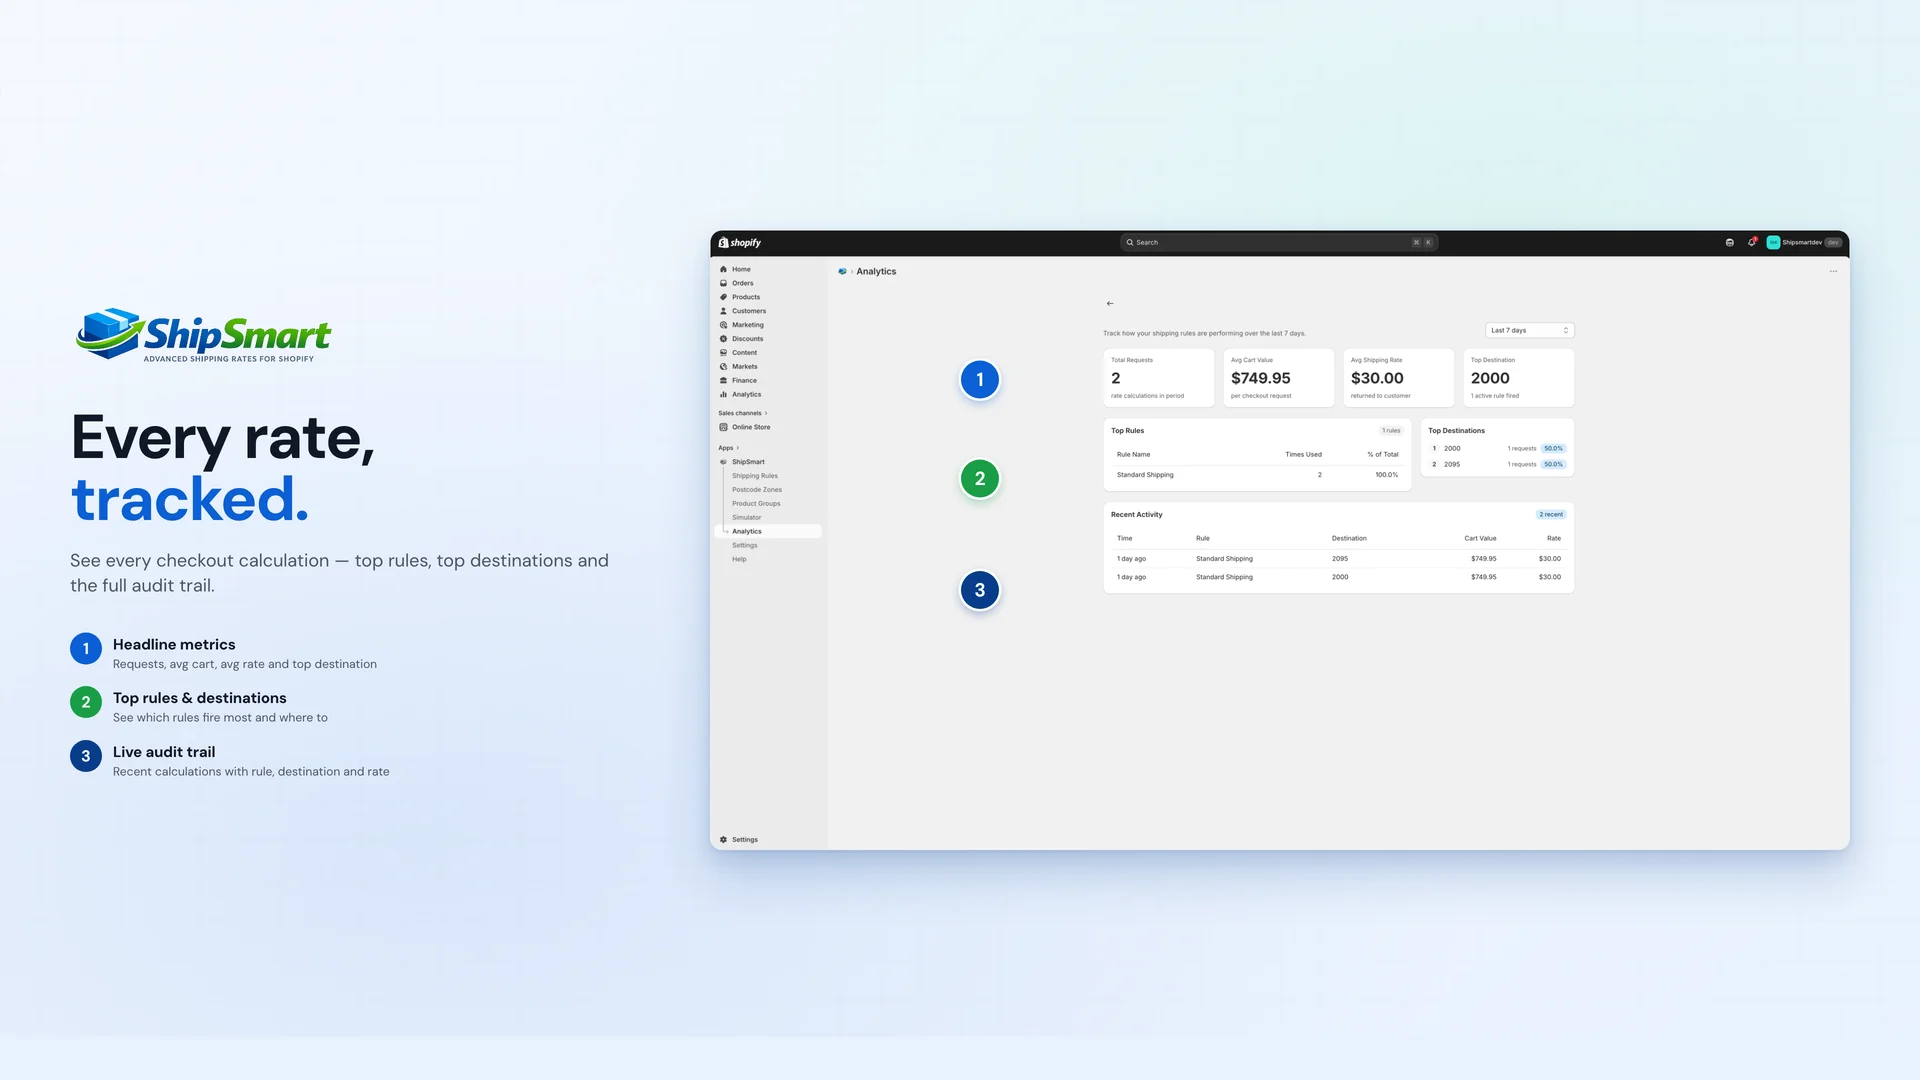
Task: Click the store icon in the top bar
Action: (x=1729, y=243)
